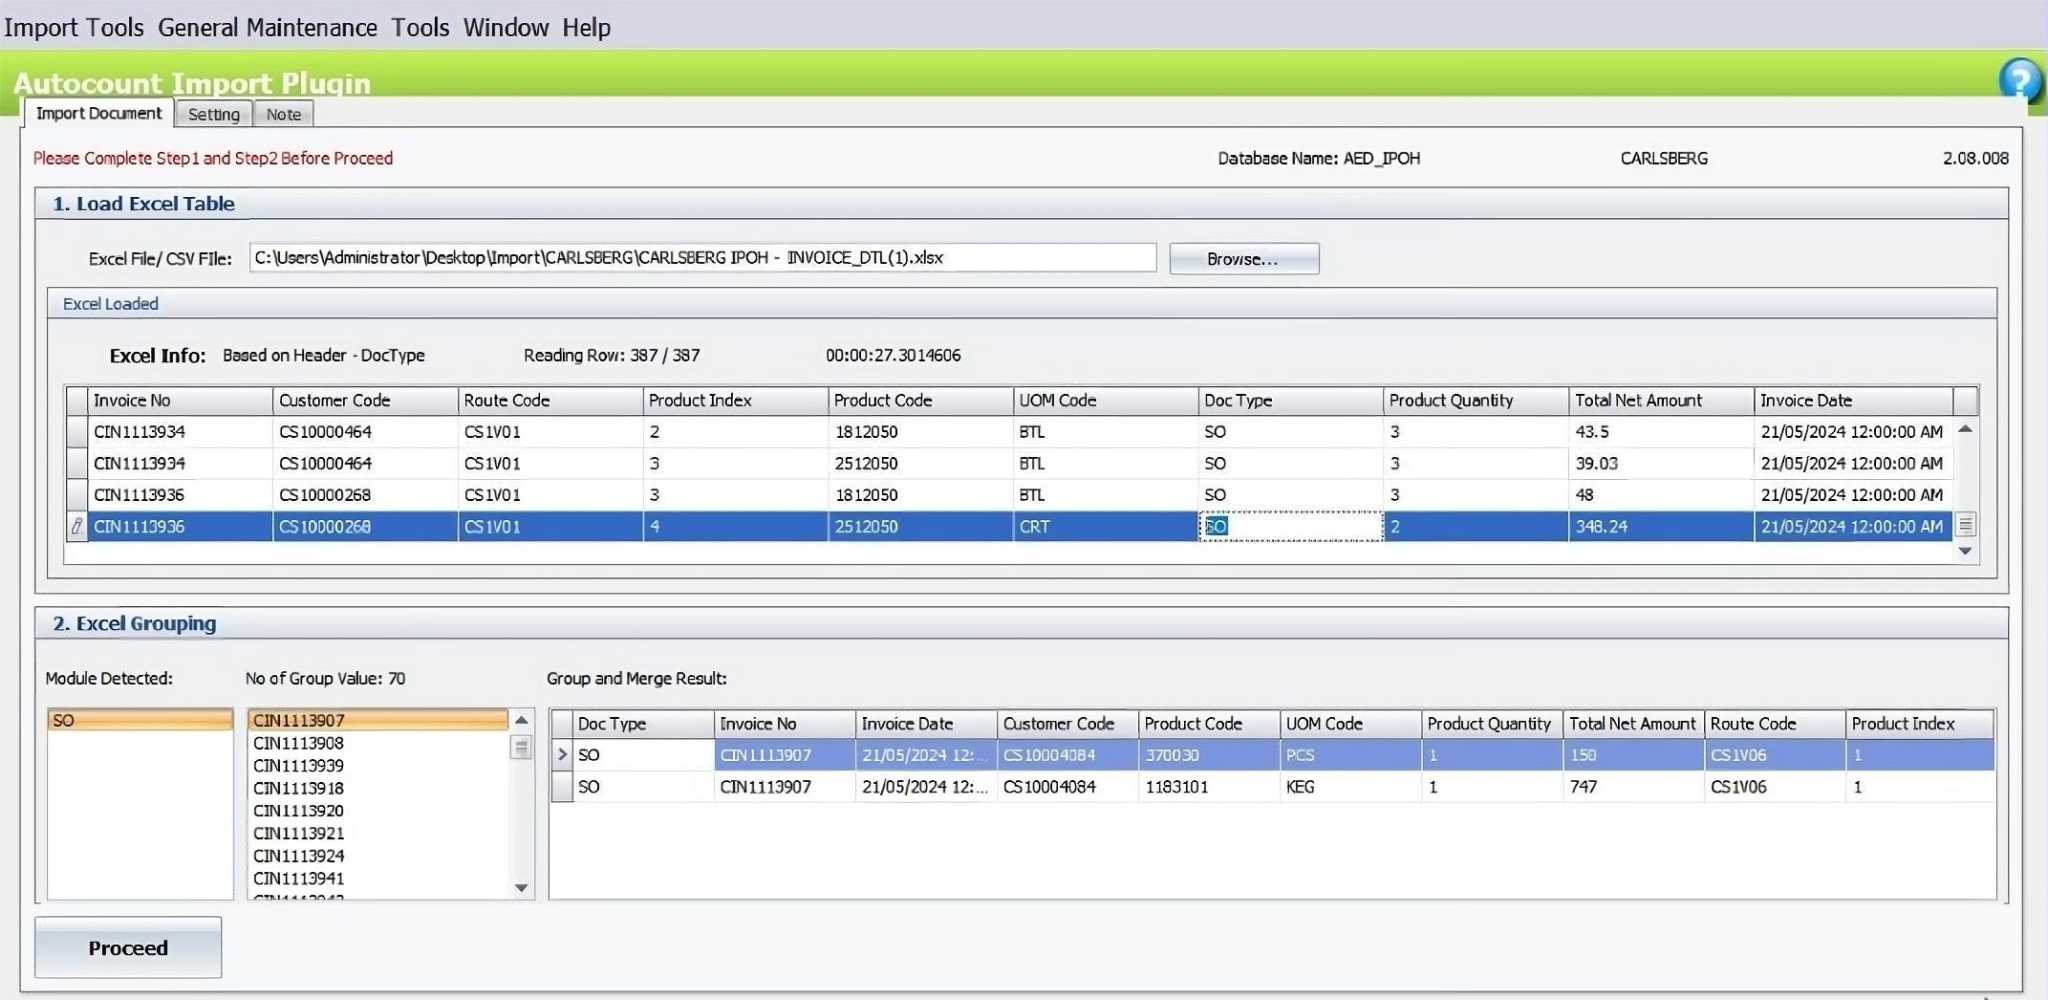This screenshot has height=1000, width=2048.
Task: Click the up arrow of the Excel table scrollbar
Action: click(x=1965, y=429)
